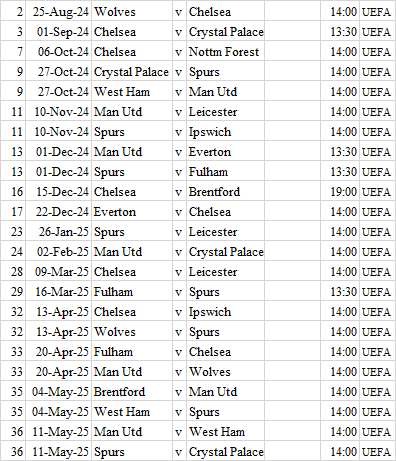This screenshot has width=396, height=461.
Task: Select the 26-Jan-25 date cell
Action: coord(59,232)
